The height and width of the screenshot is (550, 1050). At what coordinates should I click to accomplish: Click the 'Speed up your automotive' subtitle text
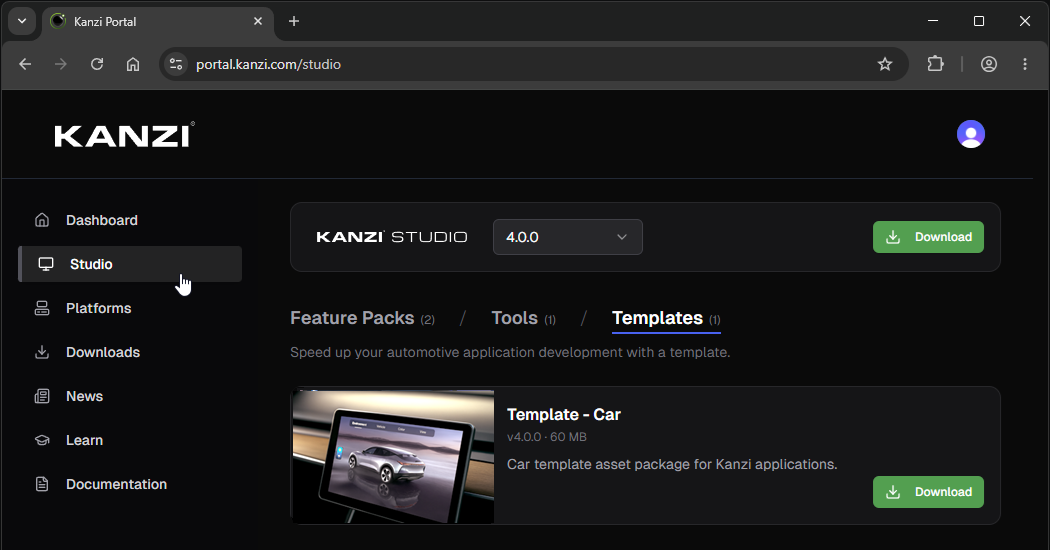[510, 352]
